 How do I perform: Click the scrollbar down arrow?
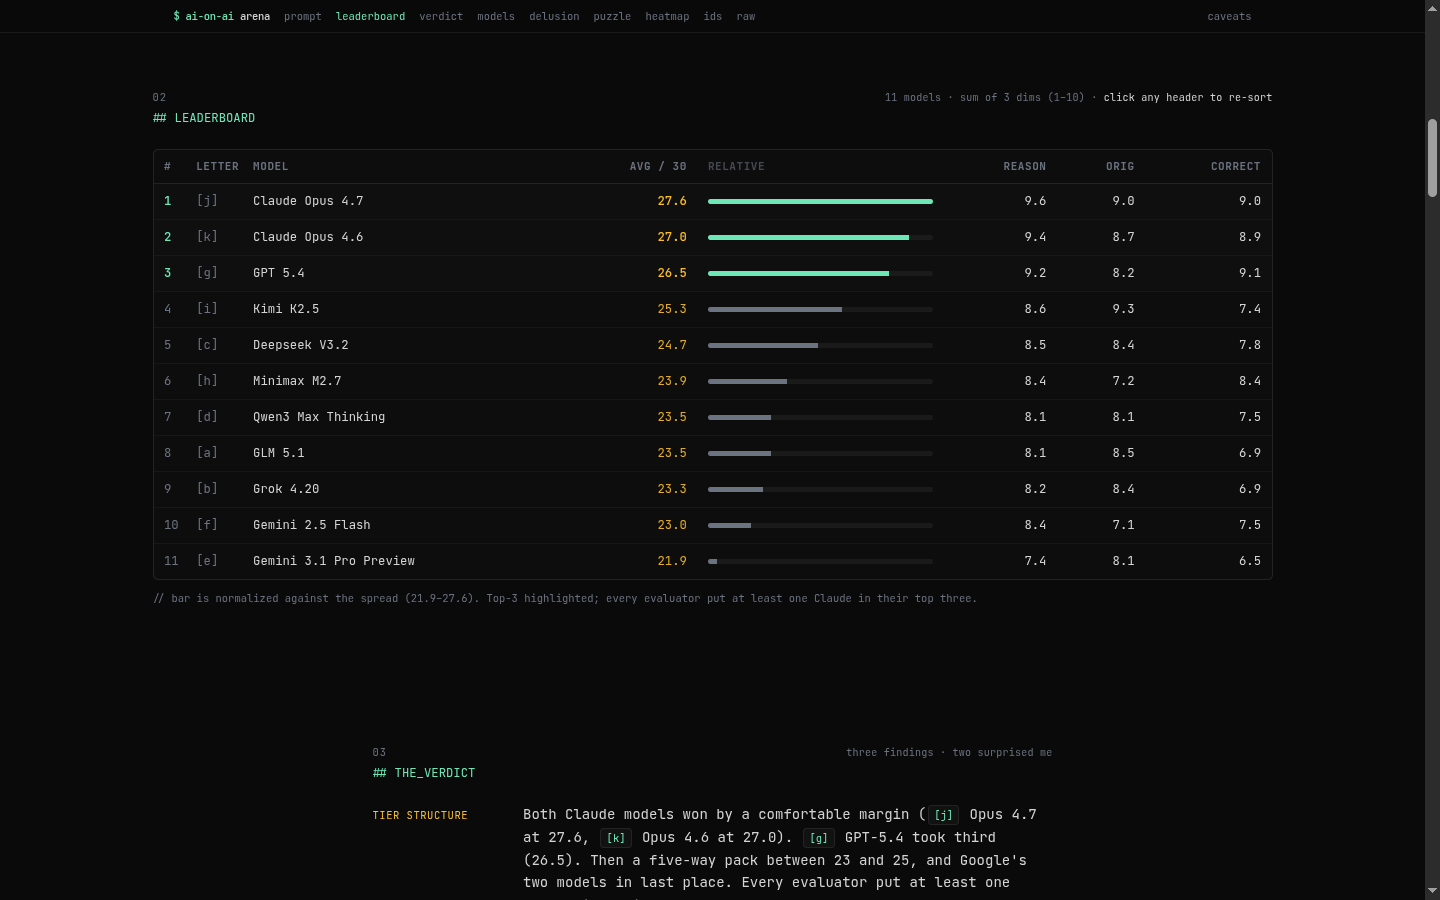tap(1432, 890)
